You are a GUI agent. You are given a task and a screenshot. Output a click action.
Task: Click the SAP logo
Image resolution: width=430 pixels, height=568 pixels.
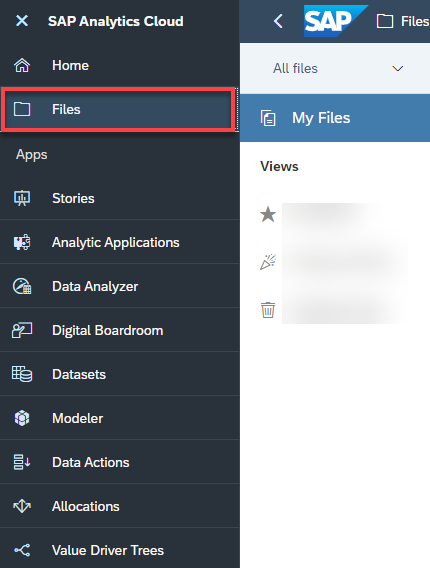[x=335, y=21]
